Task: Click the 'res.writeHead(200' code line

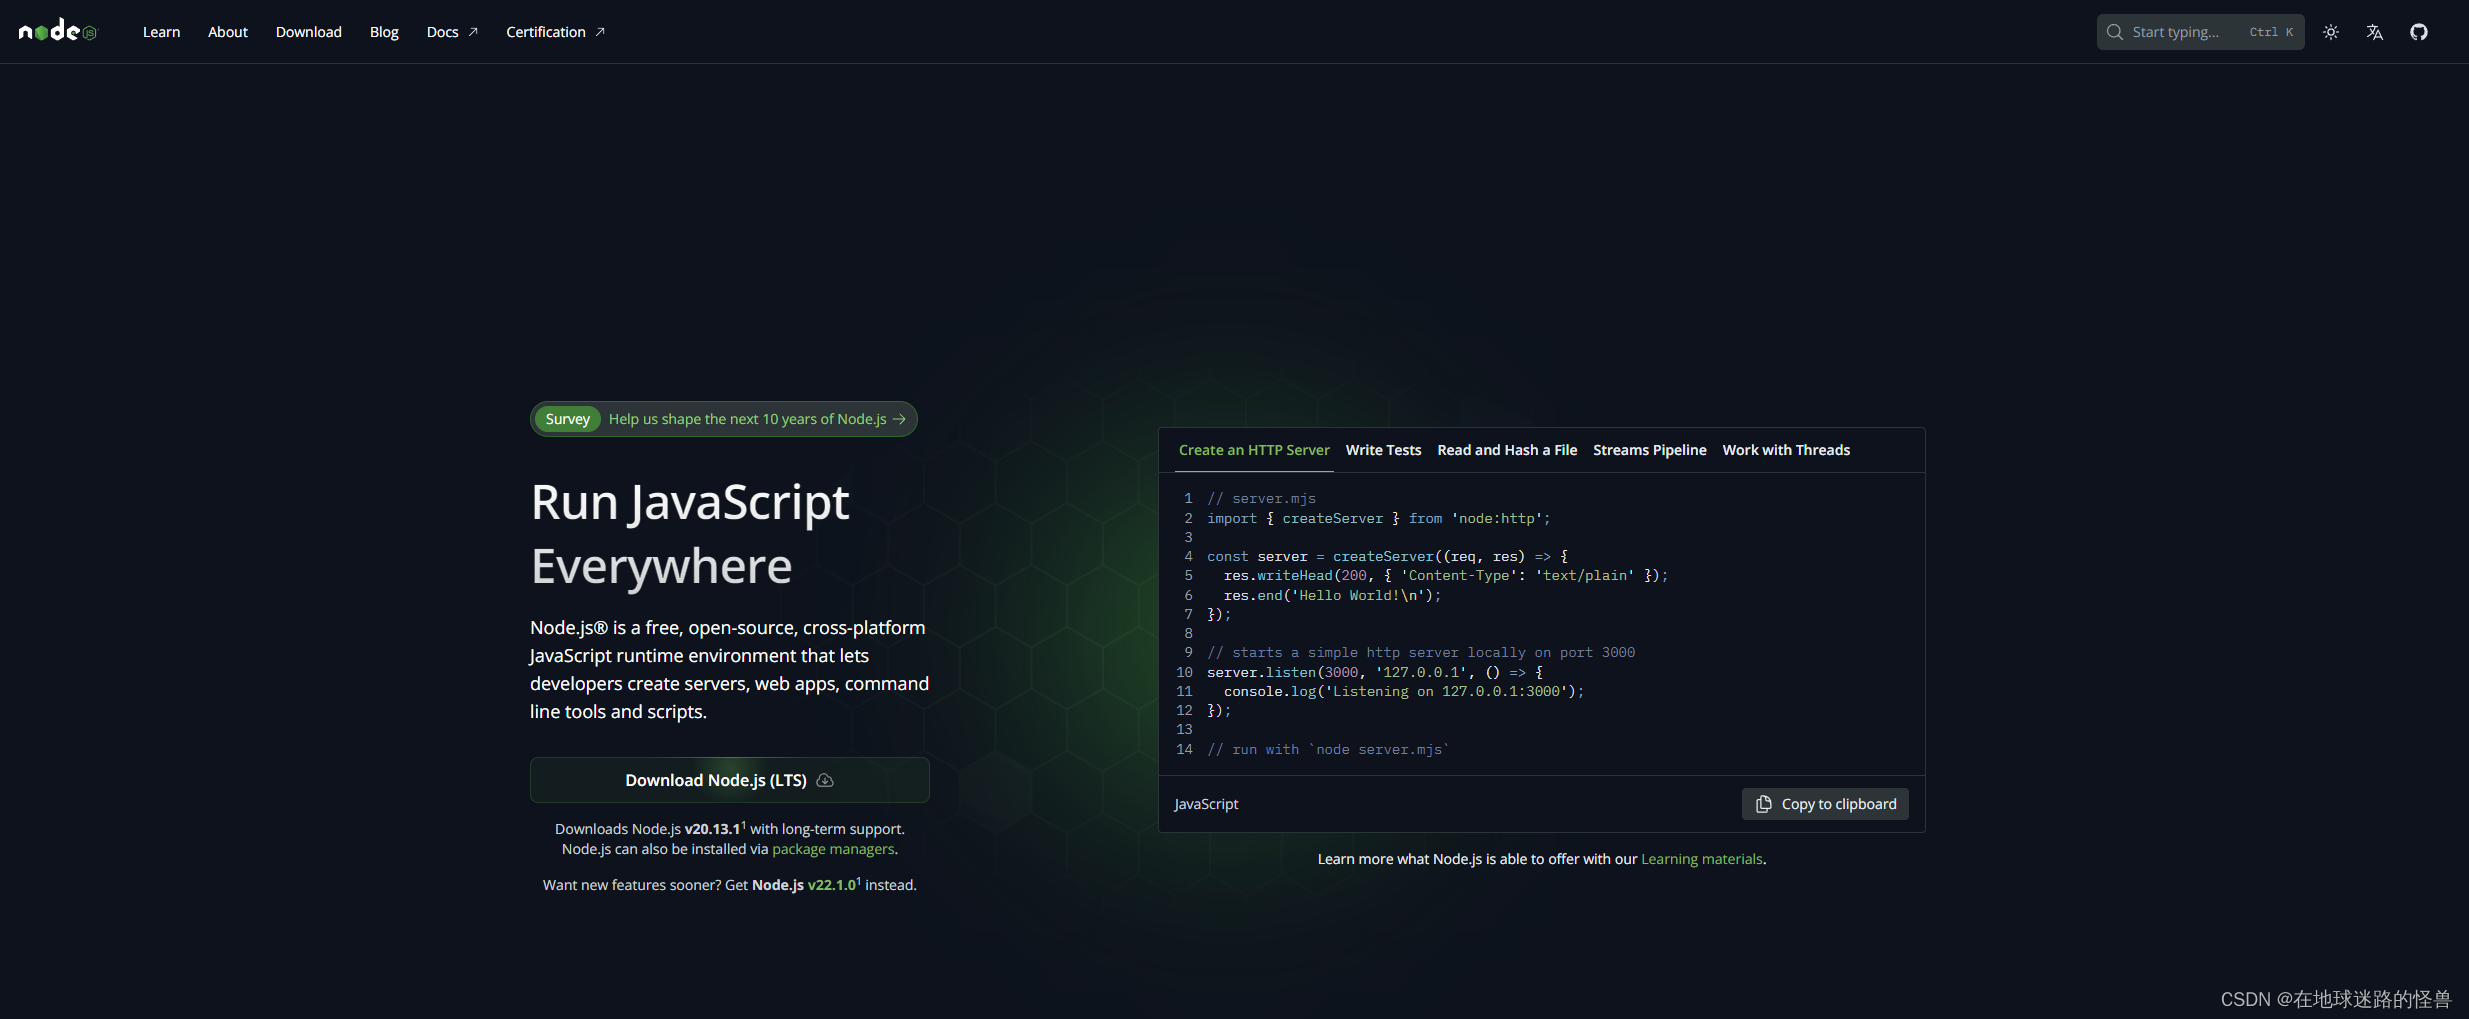Action: point(1445,575)
